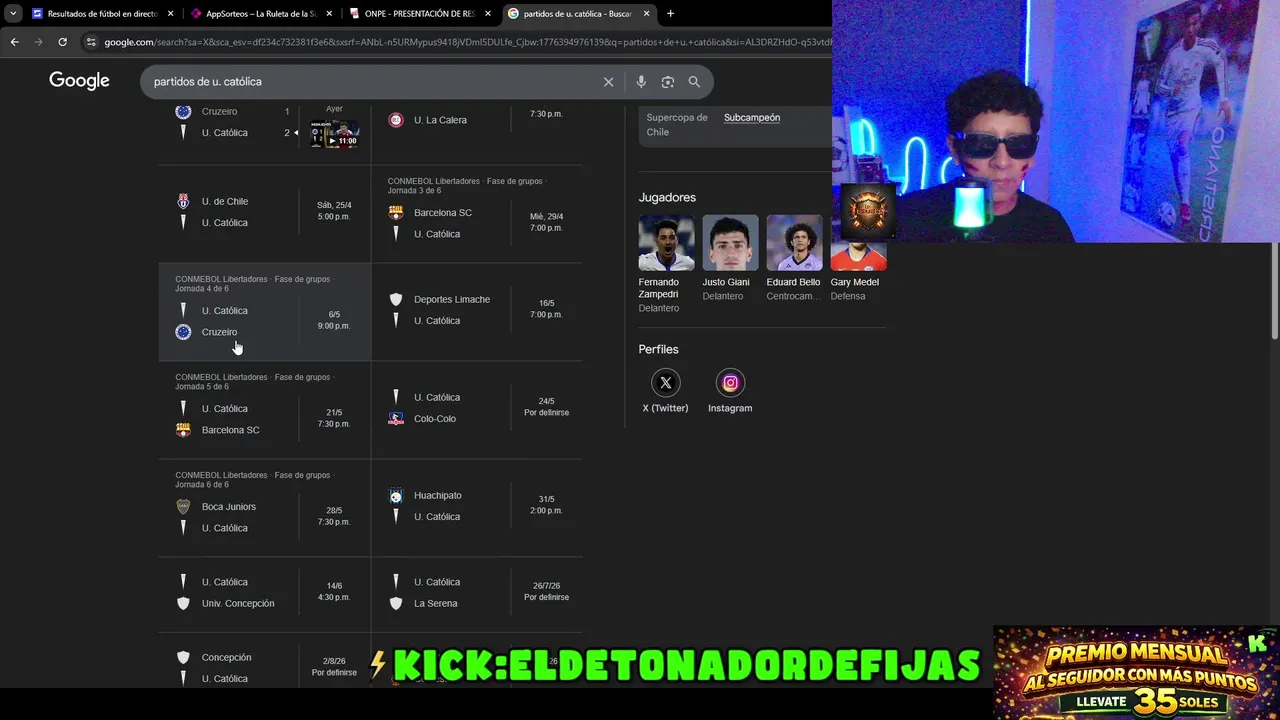Click the Premio Mensual 35 soles banner
Screen dimensions: 1280x720
click(x=1136, y=673)
